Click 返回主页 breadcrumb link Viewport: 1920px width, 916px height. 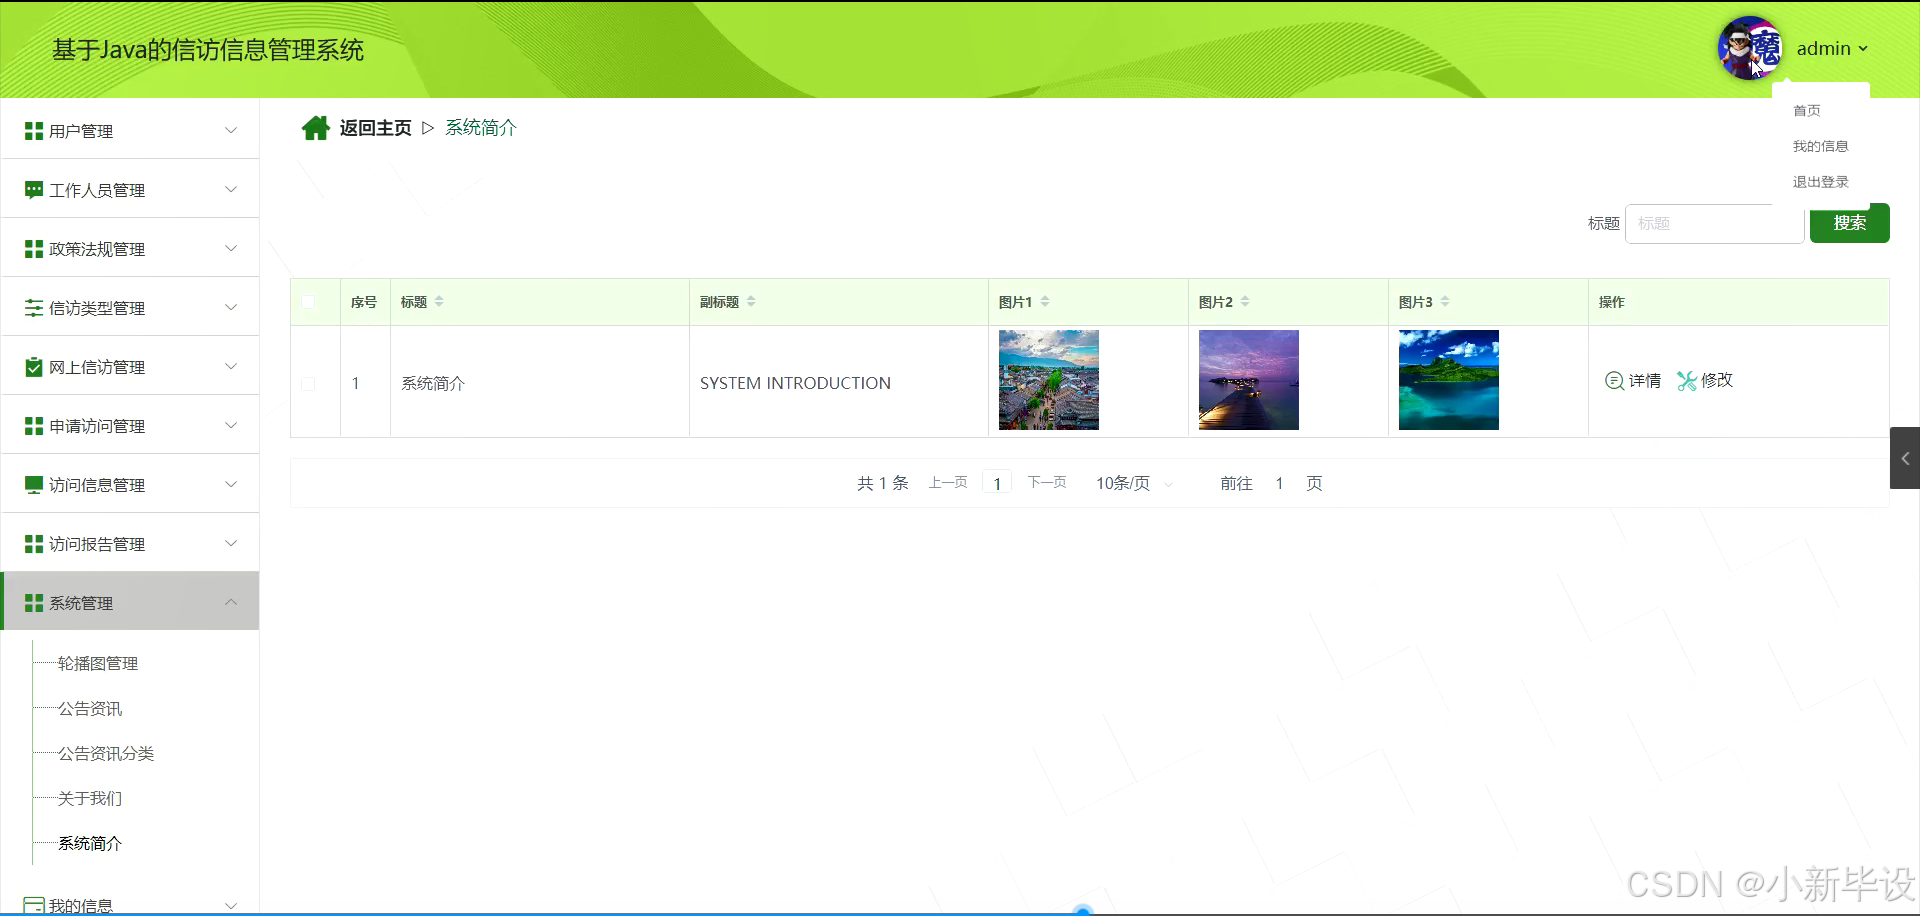(x=373, y=127)
